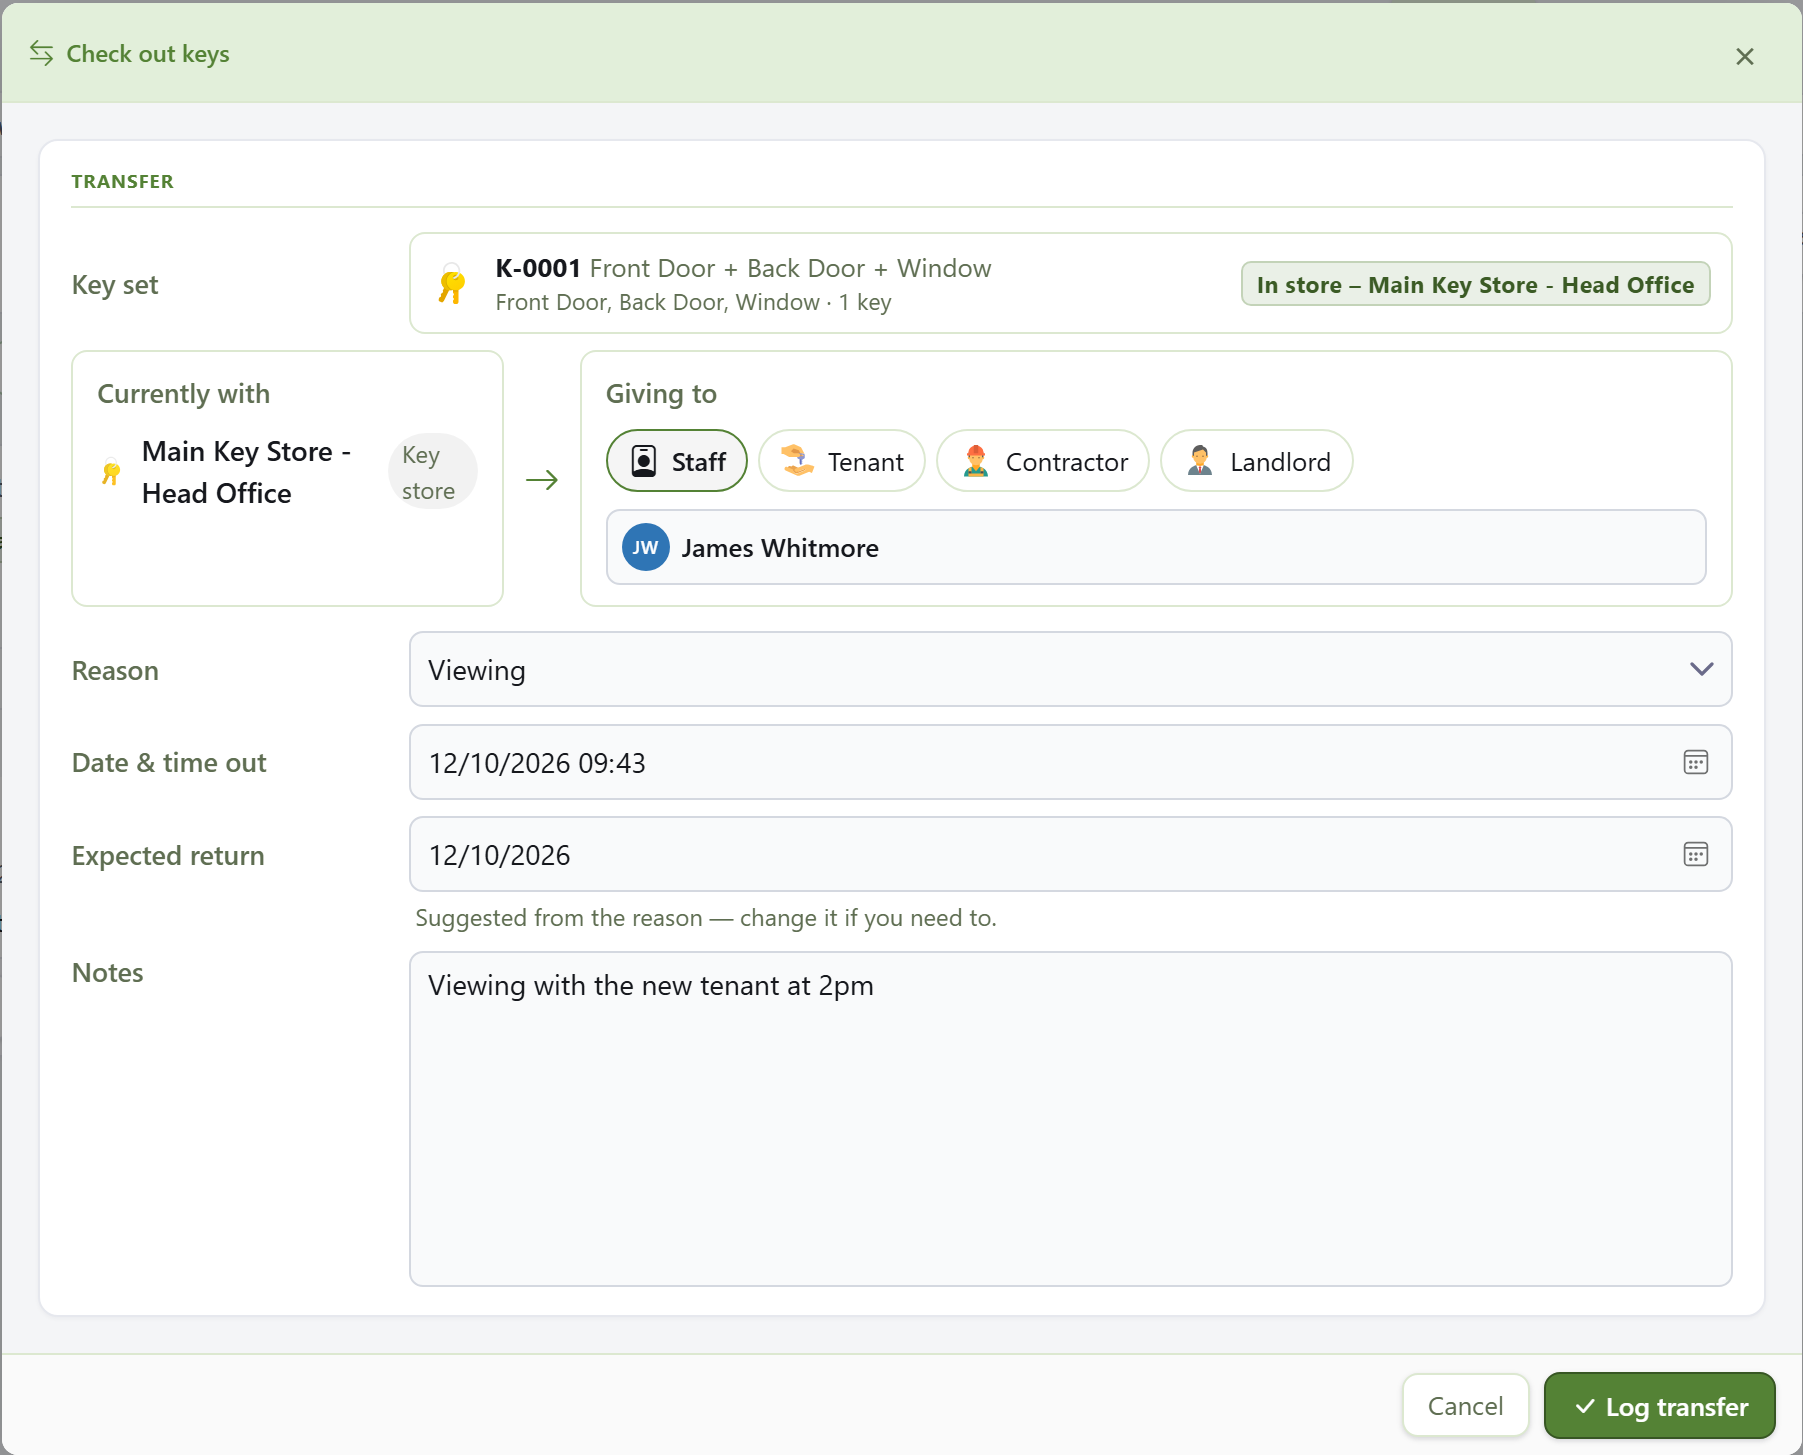
Task: Click the 'Check out keys' dialog title
Action: click(x=148, y=54)
